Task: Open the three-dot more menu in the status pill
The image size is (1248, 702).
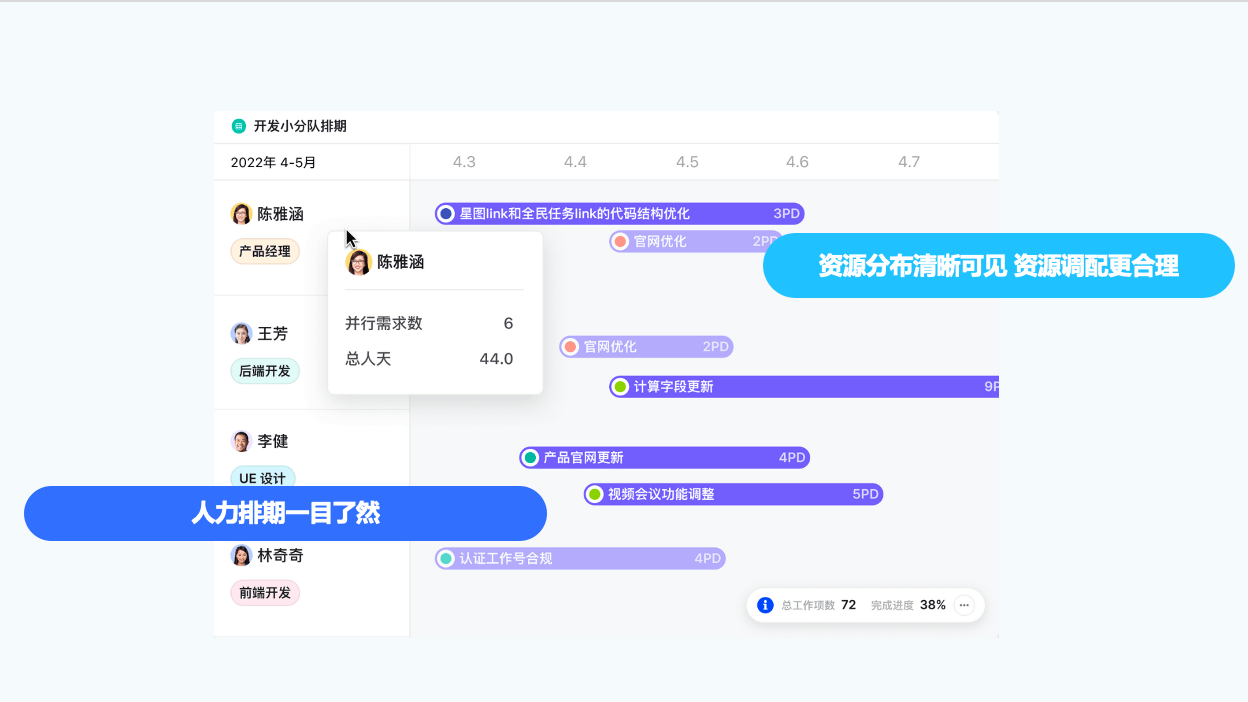Action: pos(963,605)
